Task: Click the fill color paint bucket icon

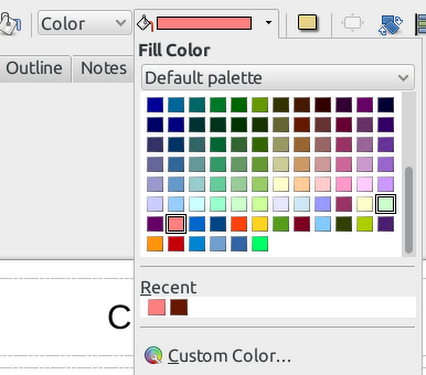Action: pos(145,23)
